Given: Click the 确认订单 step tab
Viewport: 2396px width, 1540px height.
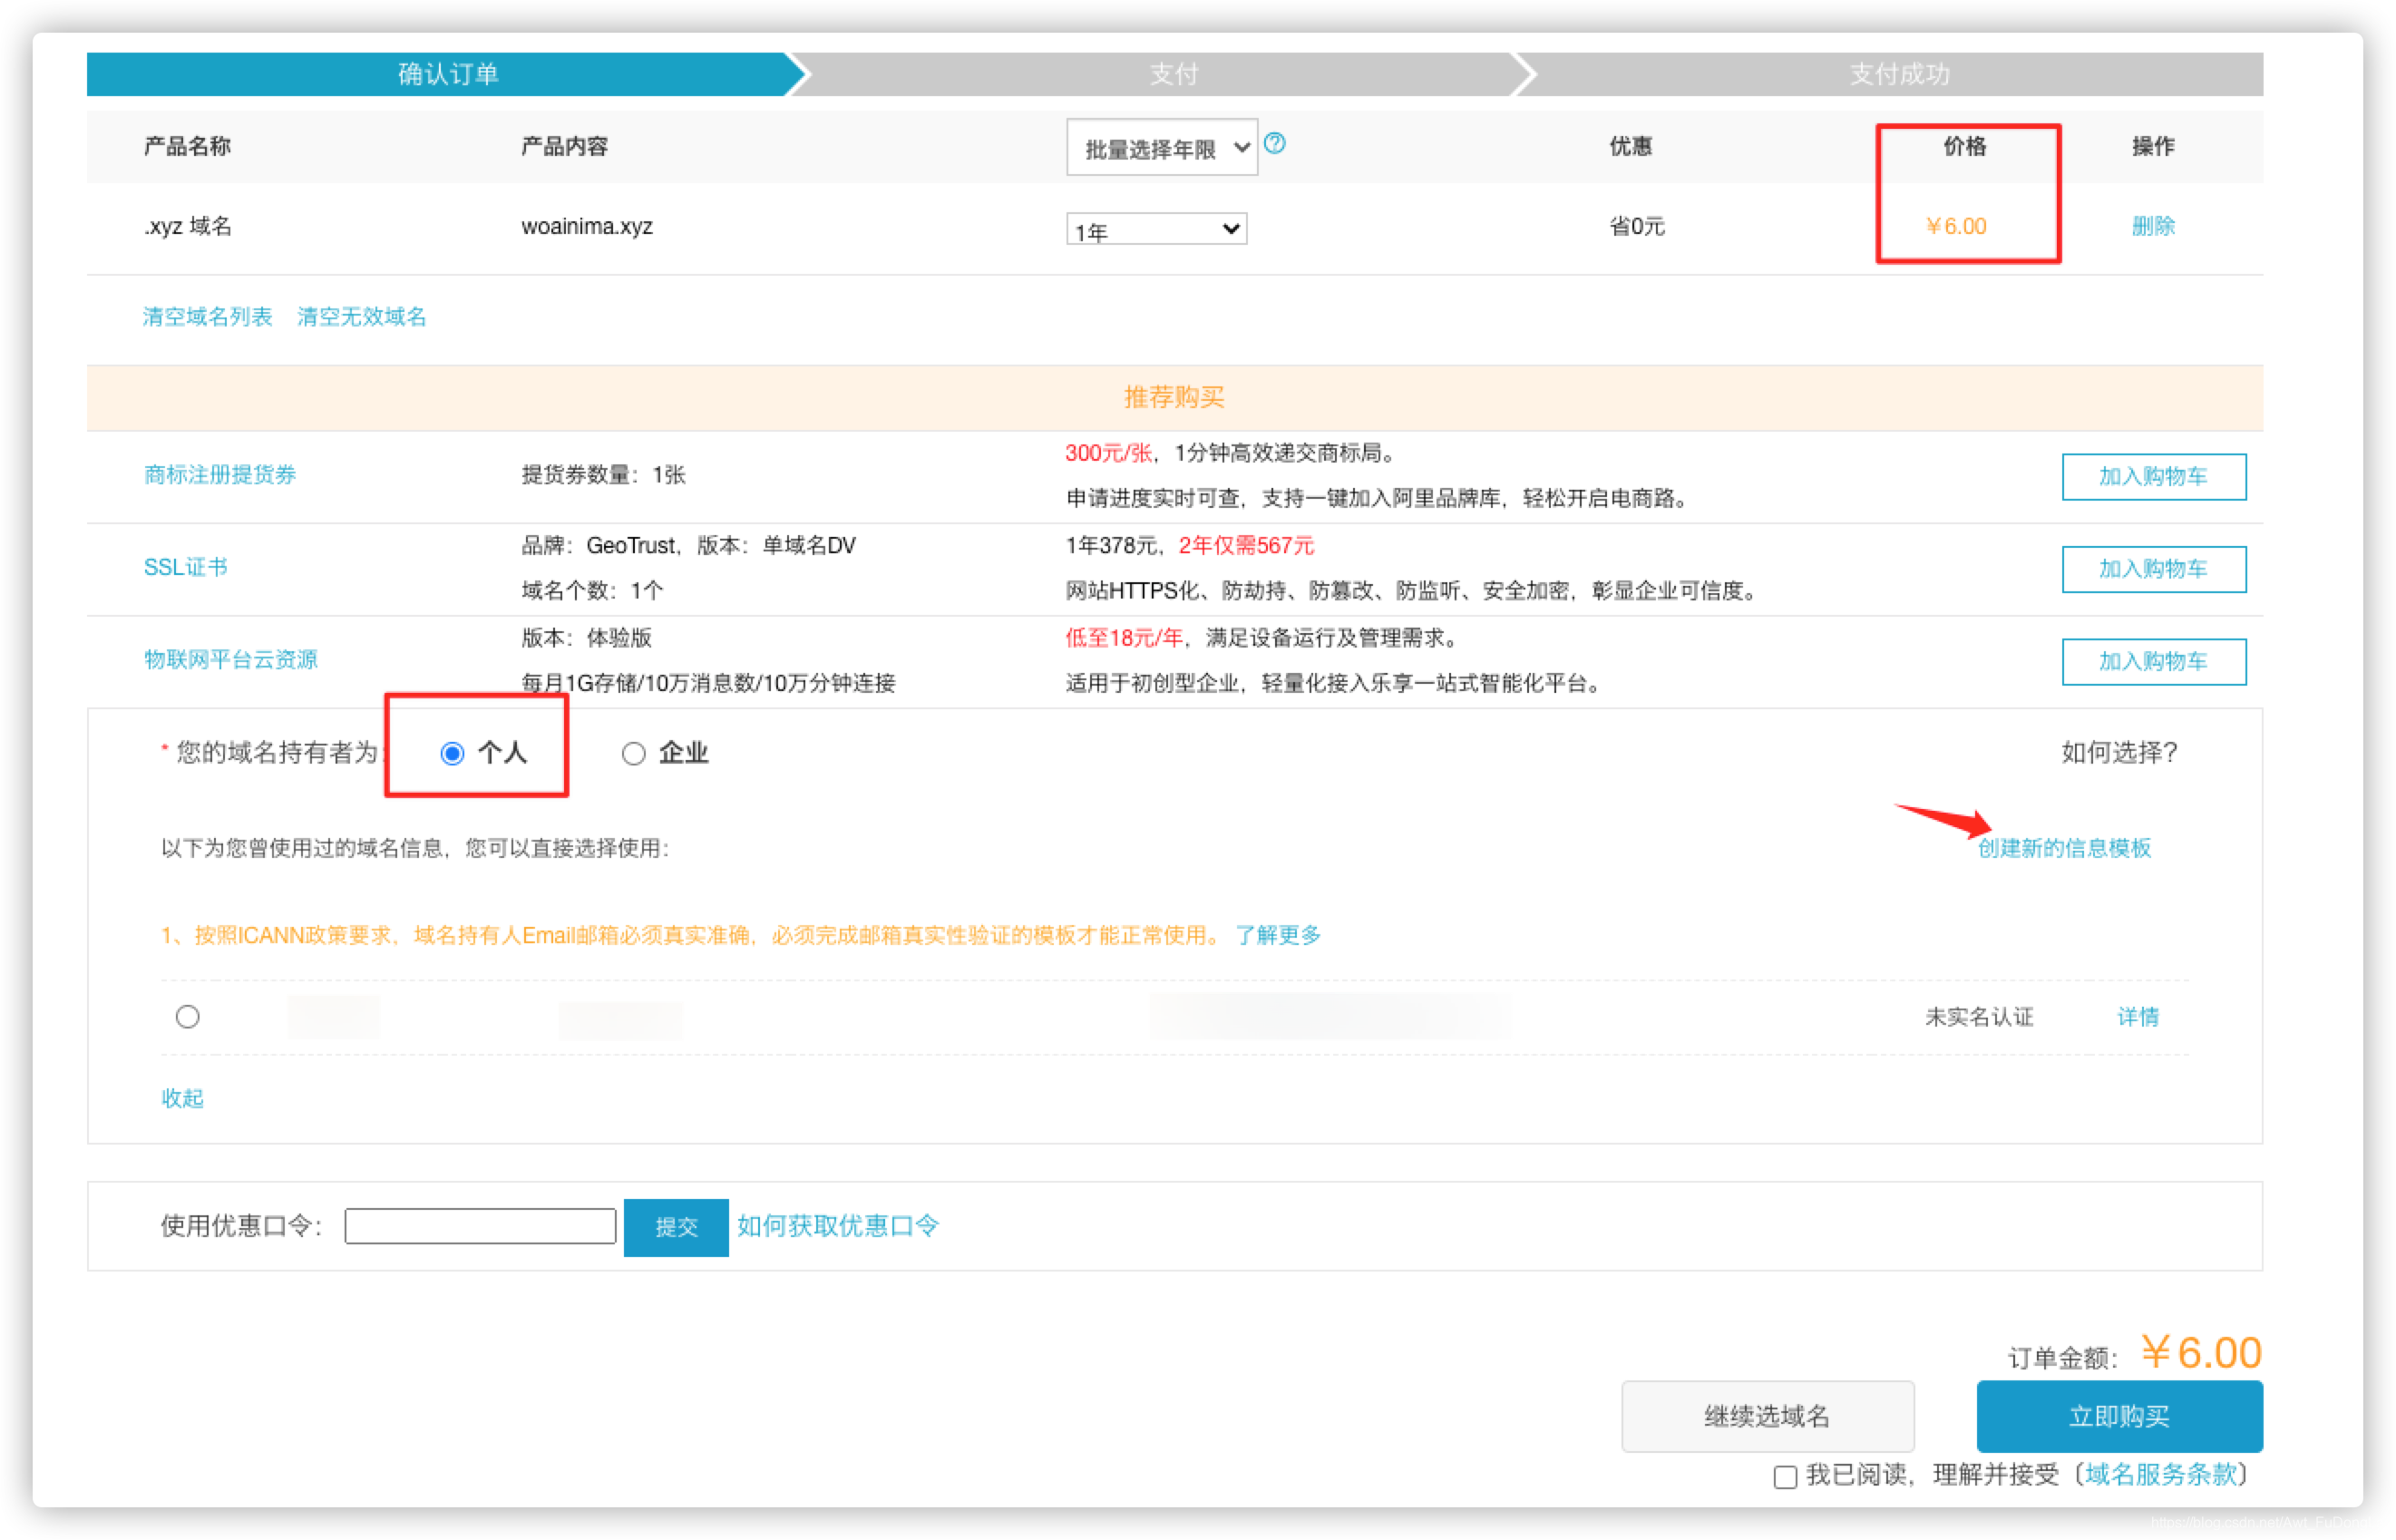Looking at the screenshot, I should [x=447, y=74].
